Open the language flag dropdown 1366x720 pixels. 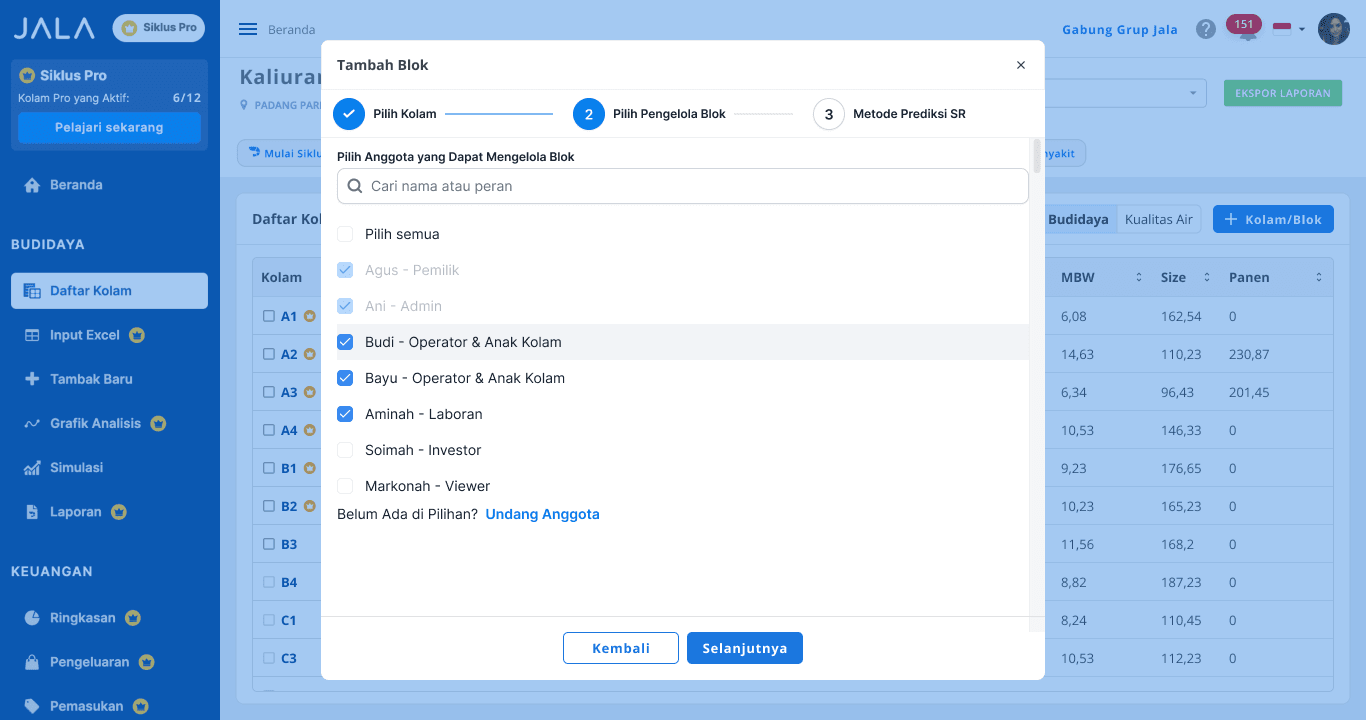tap(1289, 29)
